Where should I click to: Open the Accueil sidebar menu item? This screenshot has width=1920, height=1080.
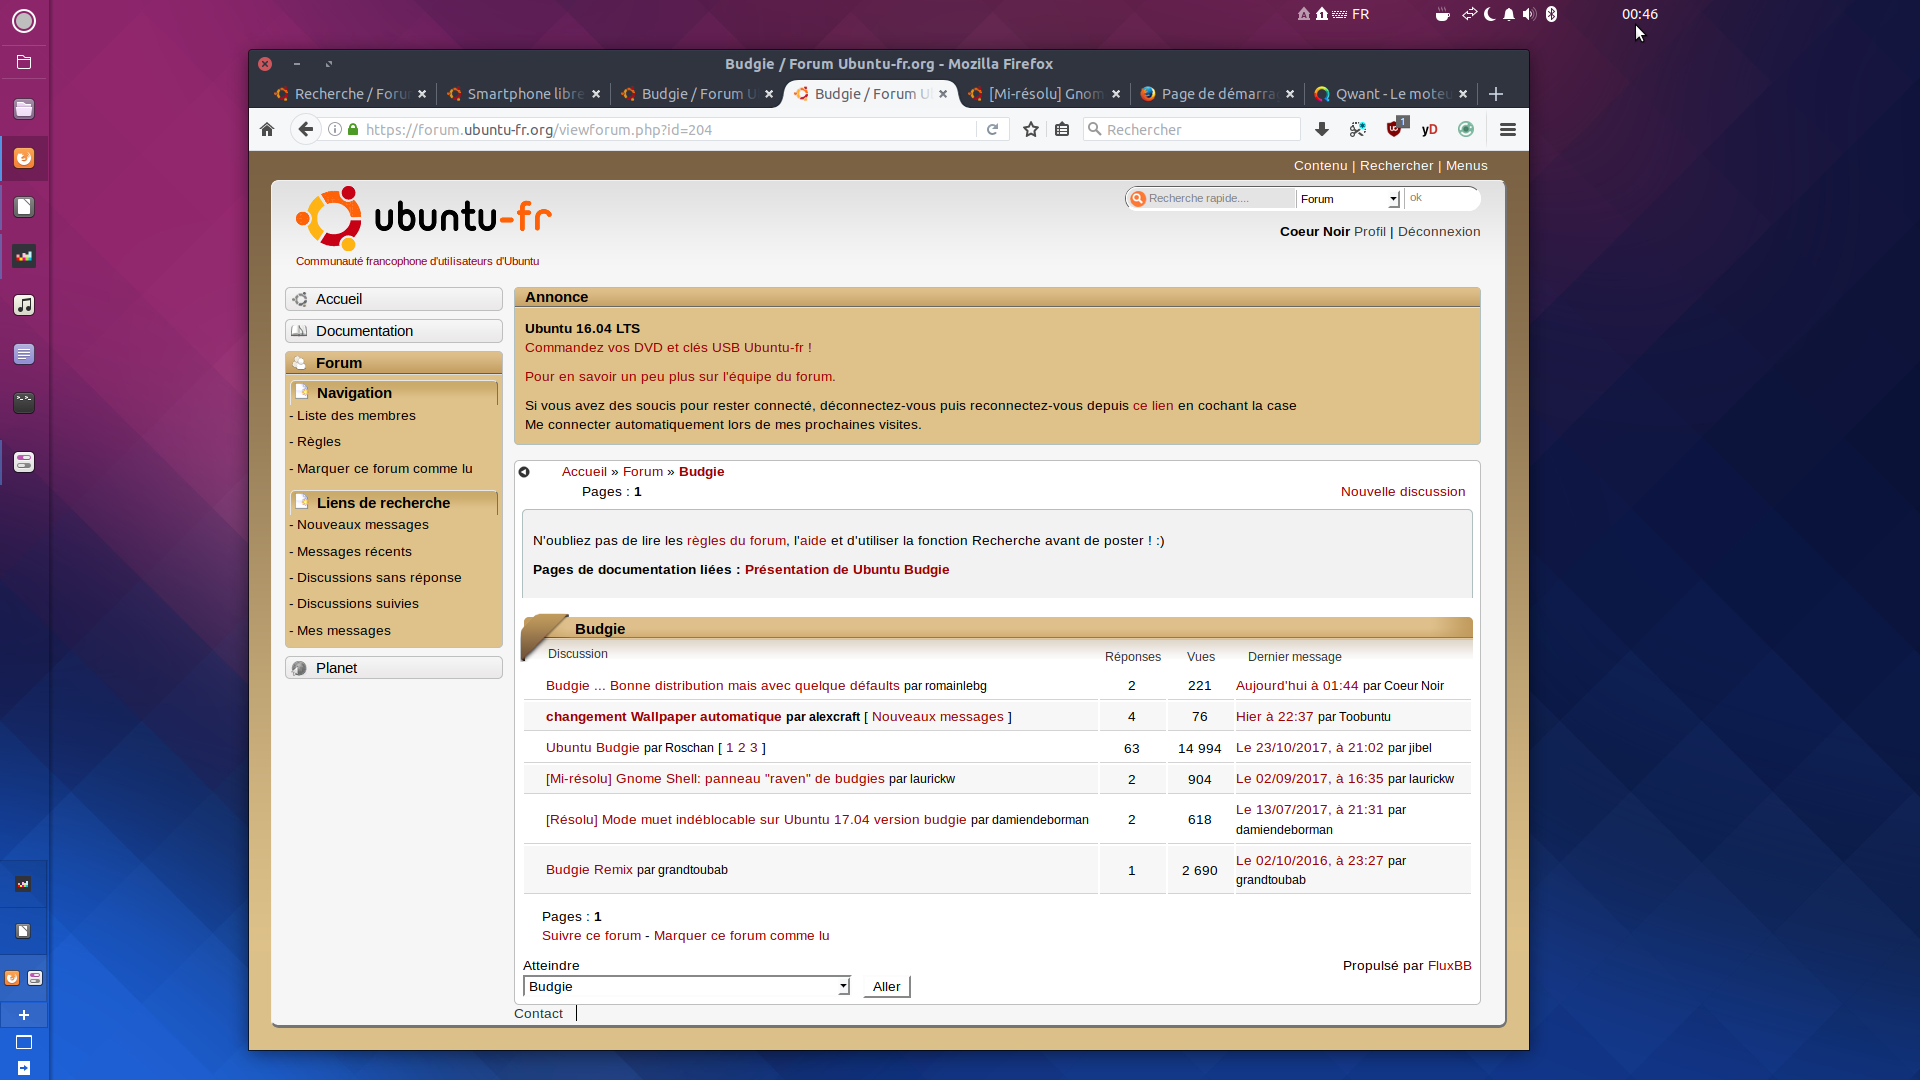click(x=394, y=299)
